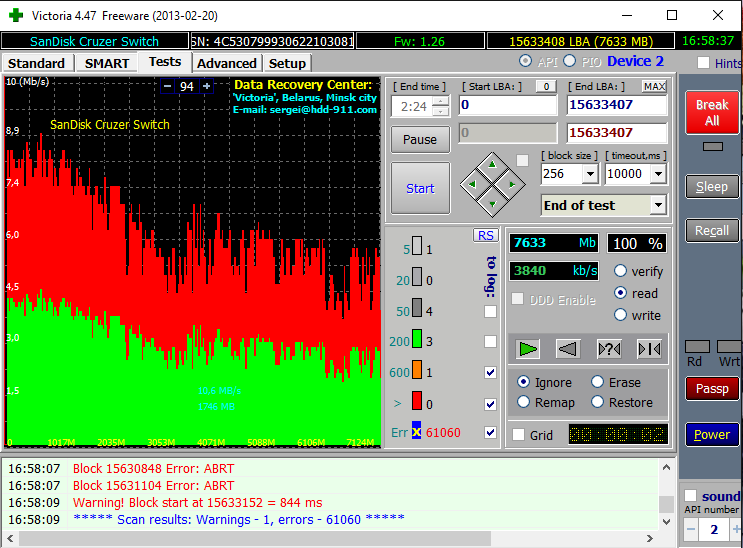Open the End of test dropdown
This screenshot has width=743, height=548.
[657, 205]
